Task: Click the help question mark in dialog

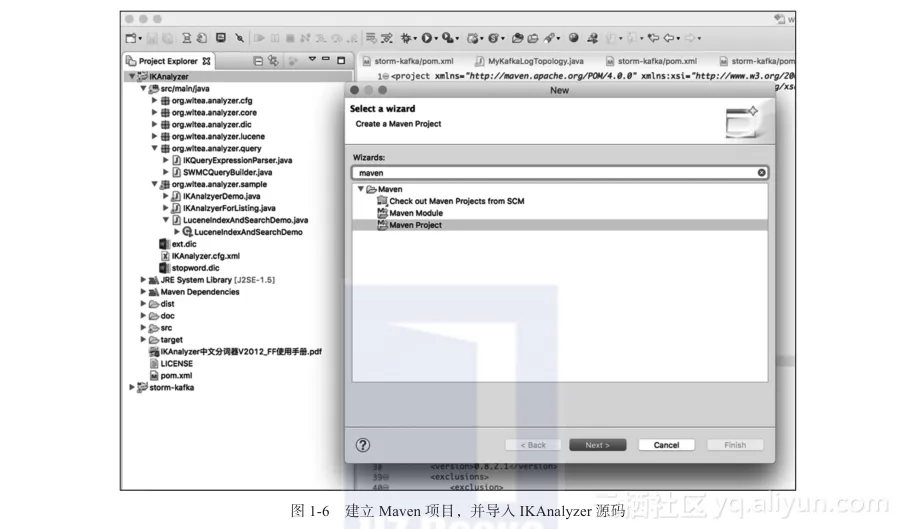Action: (363, 445)
